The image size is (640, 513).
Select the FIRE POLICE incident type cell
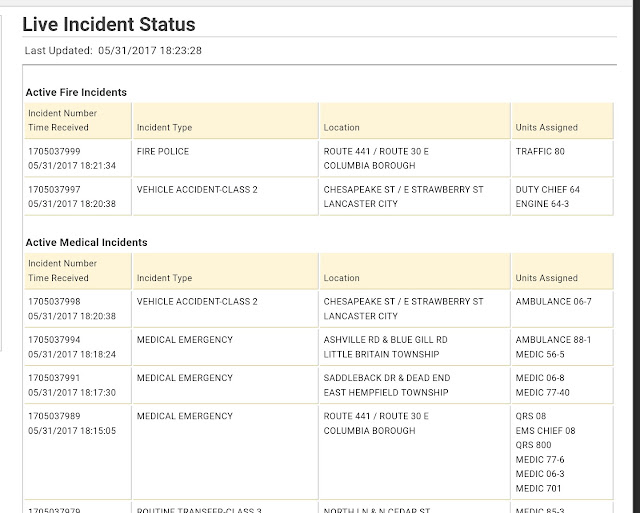point(163,151)
